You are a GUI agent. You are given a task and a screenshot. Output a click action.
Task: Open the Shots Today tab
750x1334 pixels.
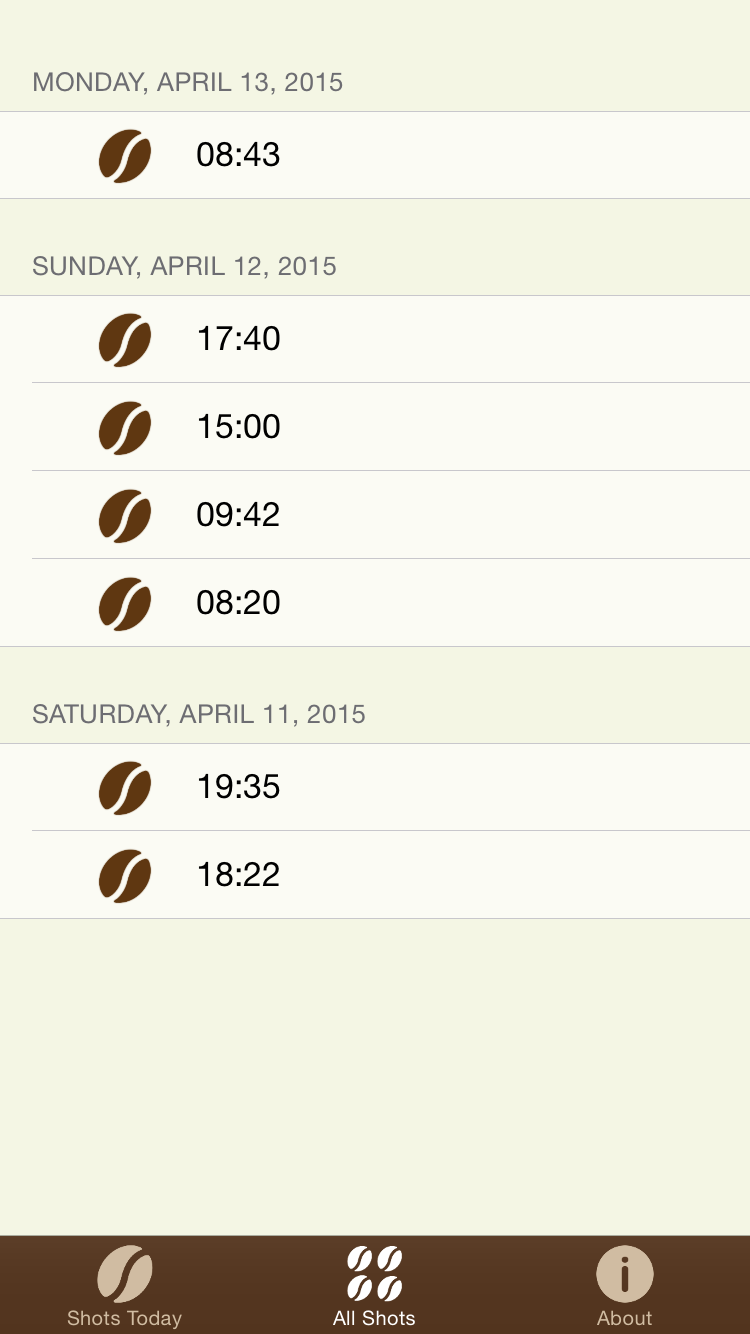tap(125, 1286)
